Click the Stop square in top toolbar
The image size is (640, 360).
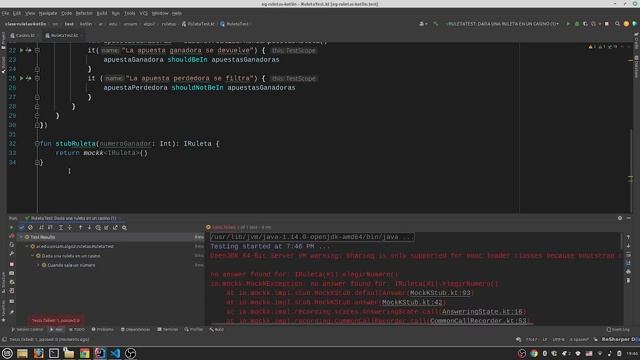[607, 24]
